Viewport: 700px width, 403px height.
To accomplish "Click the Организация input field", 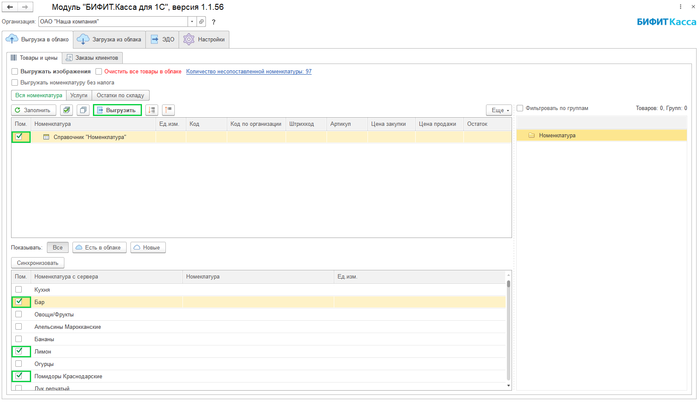I will tap(112, 21).
